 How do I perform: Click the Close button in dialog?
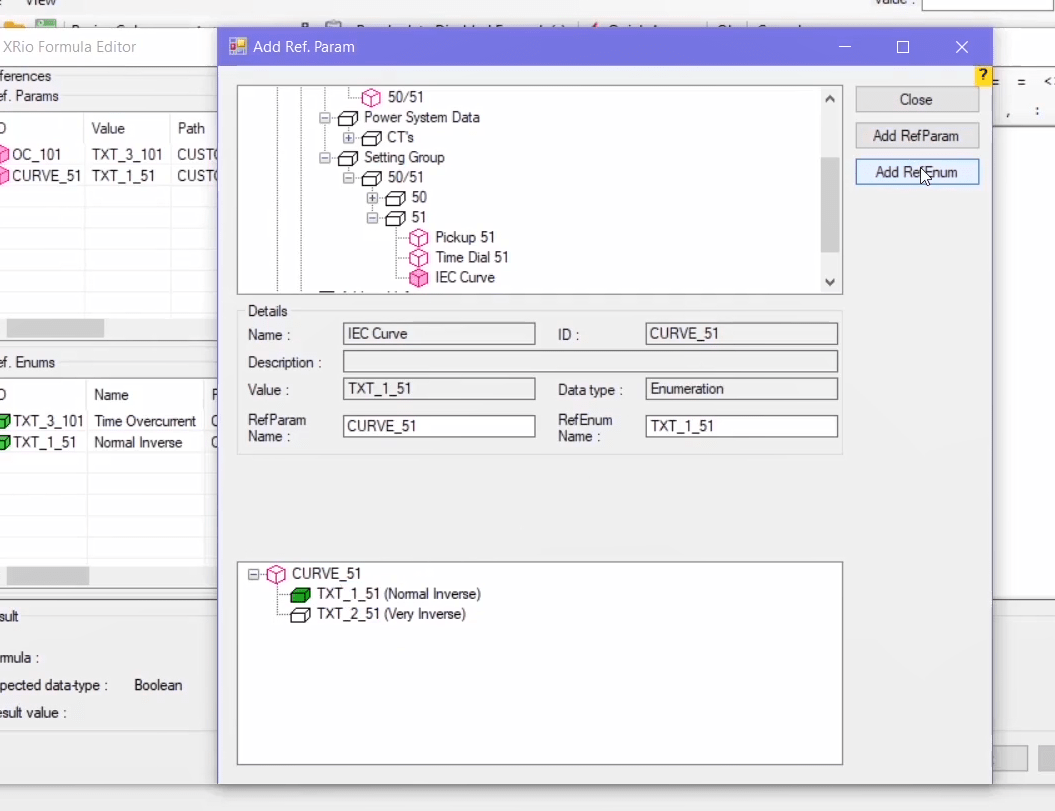pyautogui.click(x=916, y=100)
